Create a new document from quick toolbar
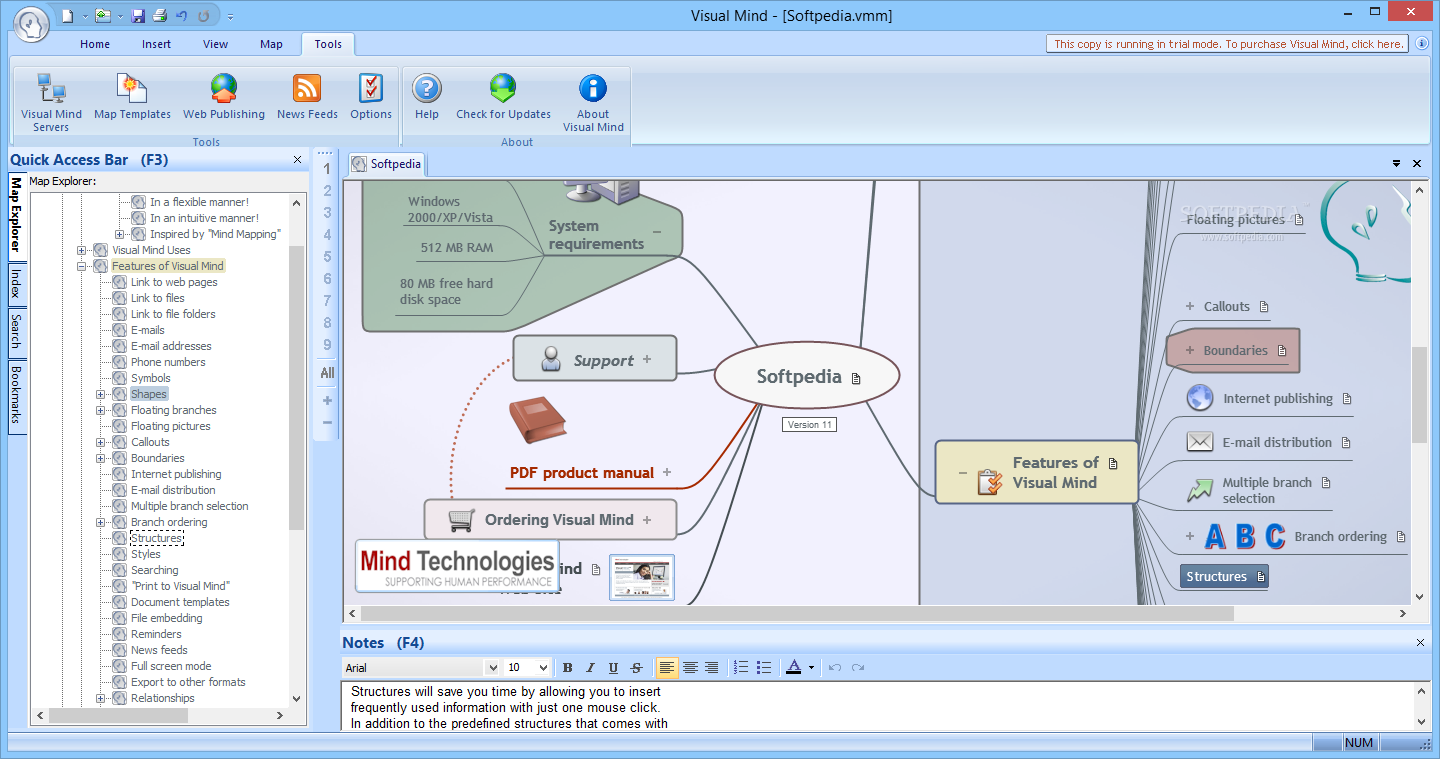The image size is (1440, 759). (x=67, y=16)
